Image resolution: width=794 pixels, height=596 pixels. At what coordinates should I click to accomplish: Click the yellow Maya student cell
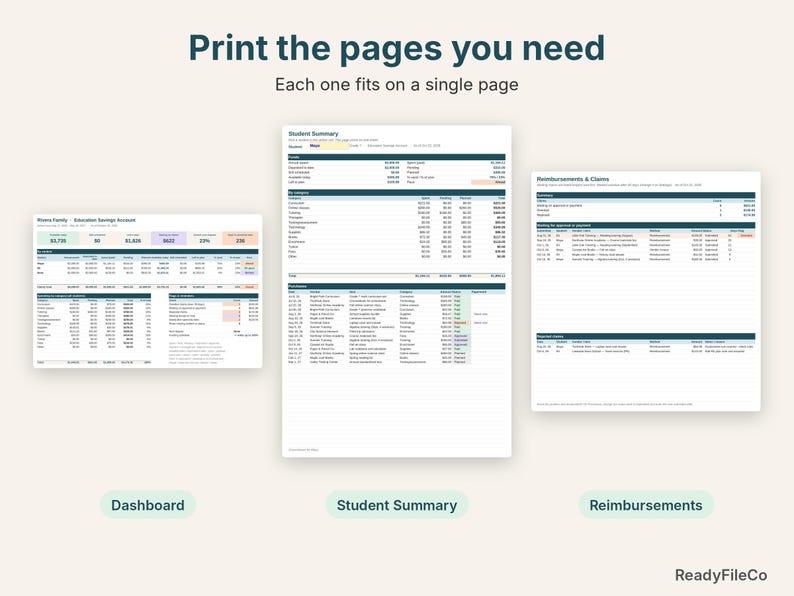329,146
